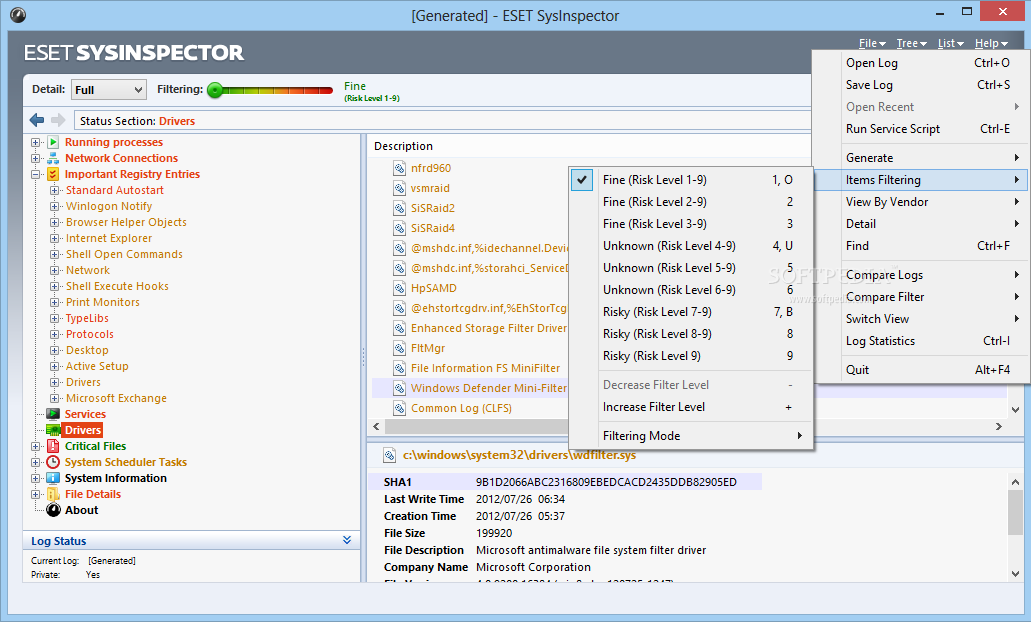Screen dimensions: 1031x622
Task: Select Risky (Risk Level 8-9) filter
Action: pos(690,334)
